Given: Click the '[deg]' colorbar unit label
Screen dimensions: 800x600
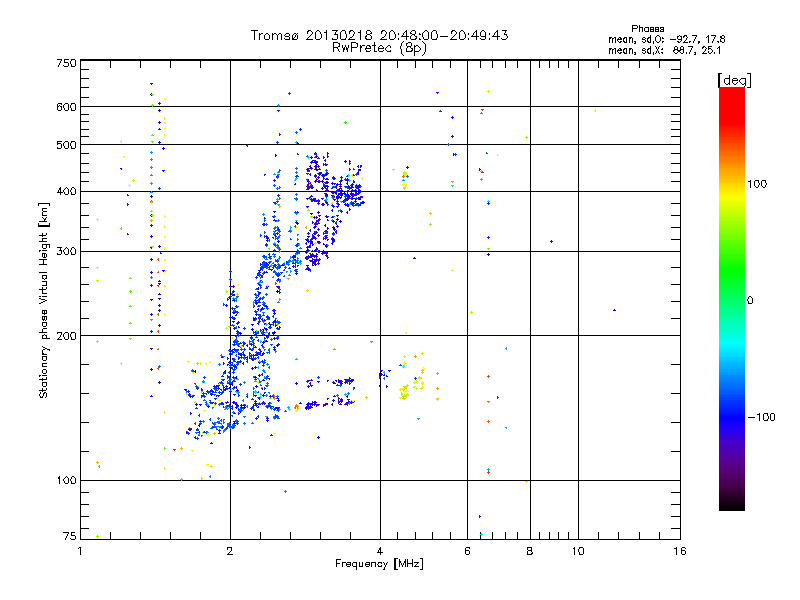Looking at the screenshot, I should pos(734,80).
